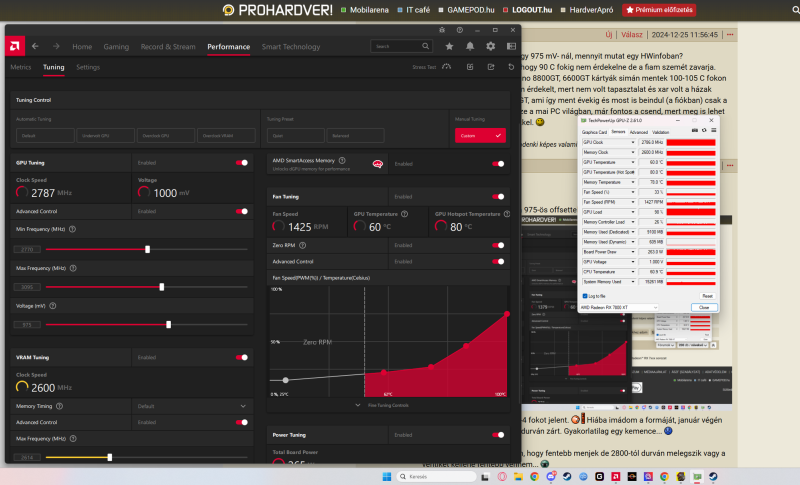Switch to the Gaming tab

pyautogui.click(x=116, y=46)
